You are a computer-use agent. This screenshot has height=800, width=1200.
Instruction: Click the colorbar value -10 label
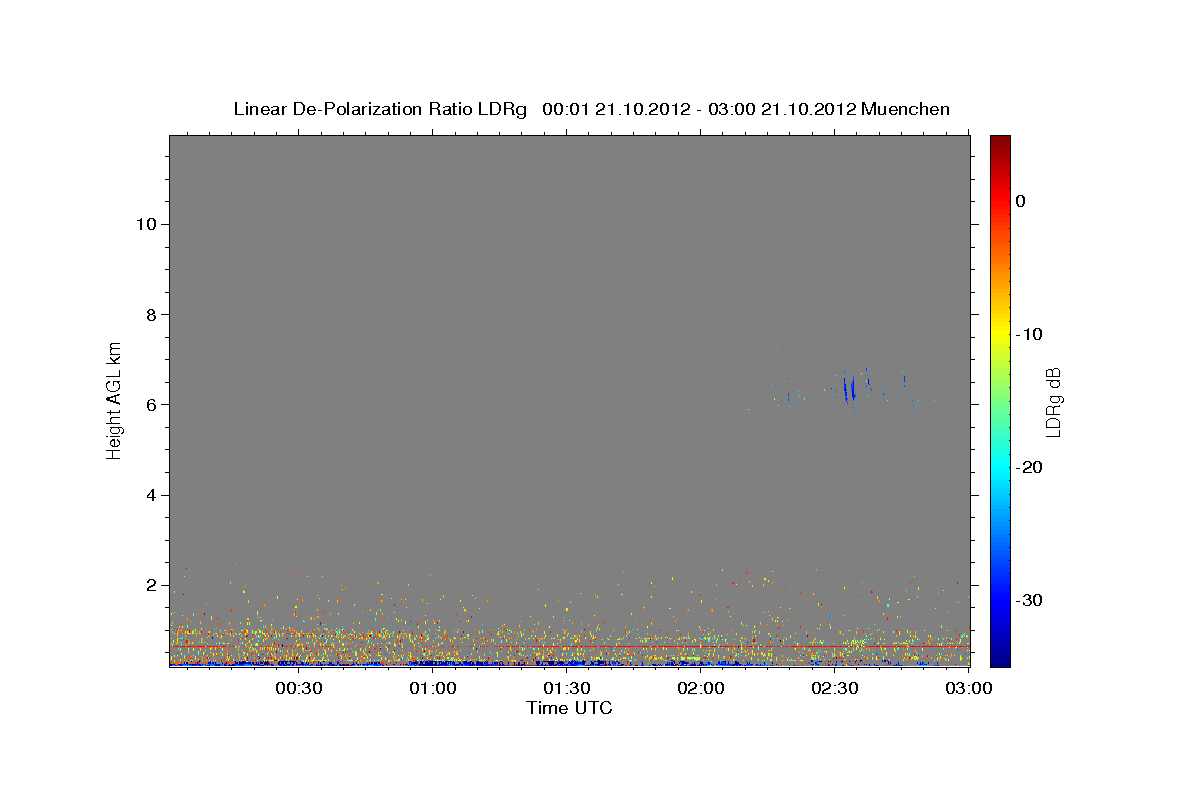point(1029,334)
